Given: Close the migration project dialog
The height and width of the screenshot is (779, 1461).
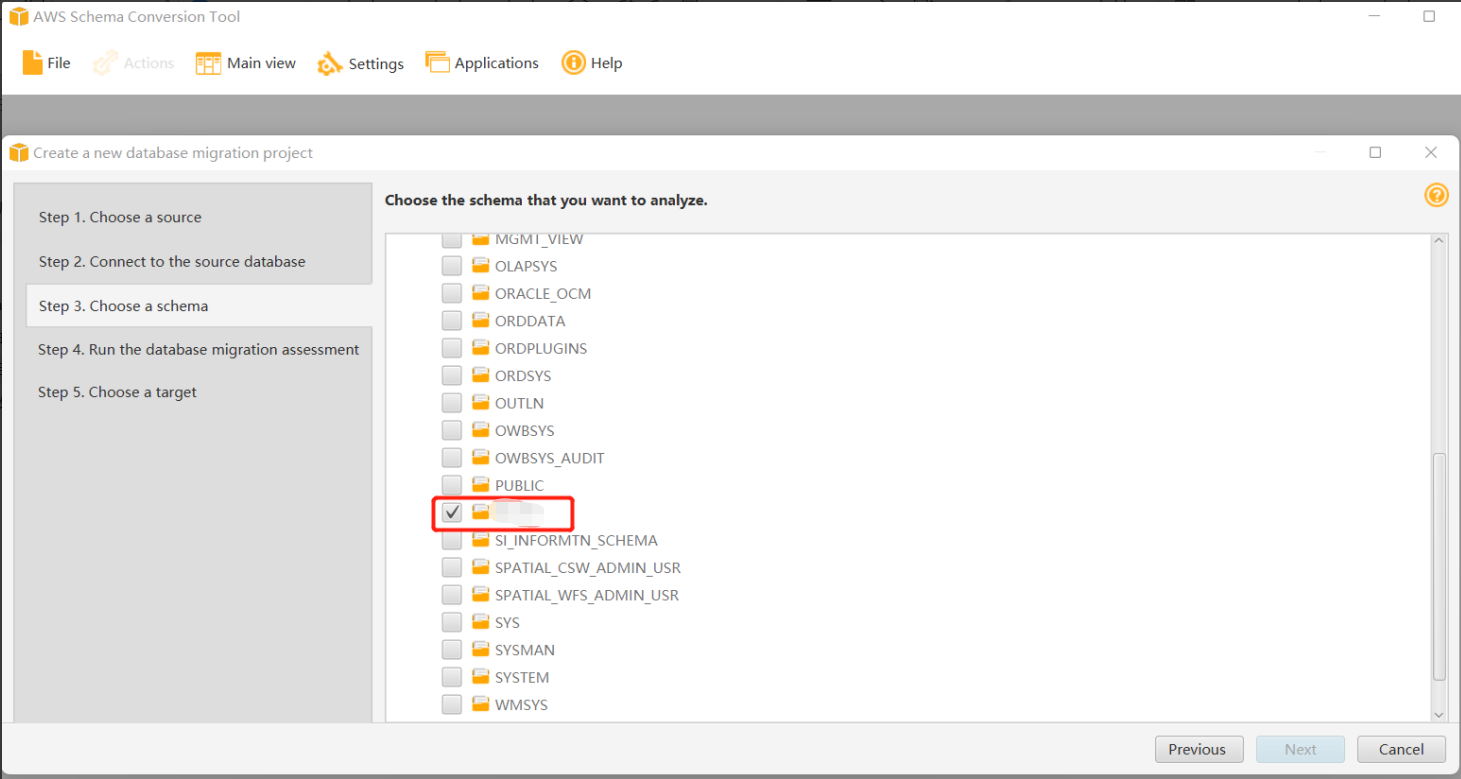Looking at the screenshot, I should pyautogui.click(x=1431, y=152).
